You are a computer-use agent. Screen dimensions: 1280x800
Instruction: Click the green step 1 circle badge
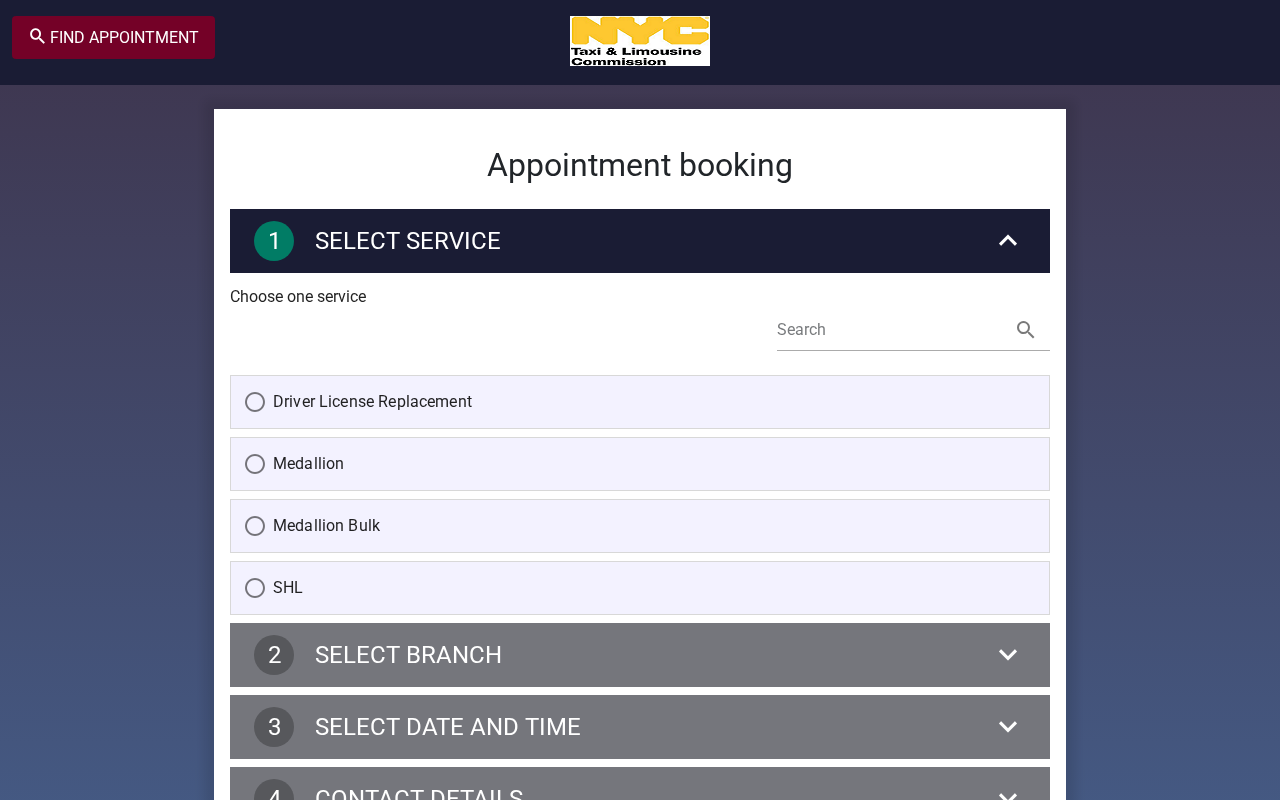tap(274, 241)
